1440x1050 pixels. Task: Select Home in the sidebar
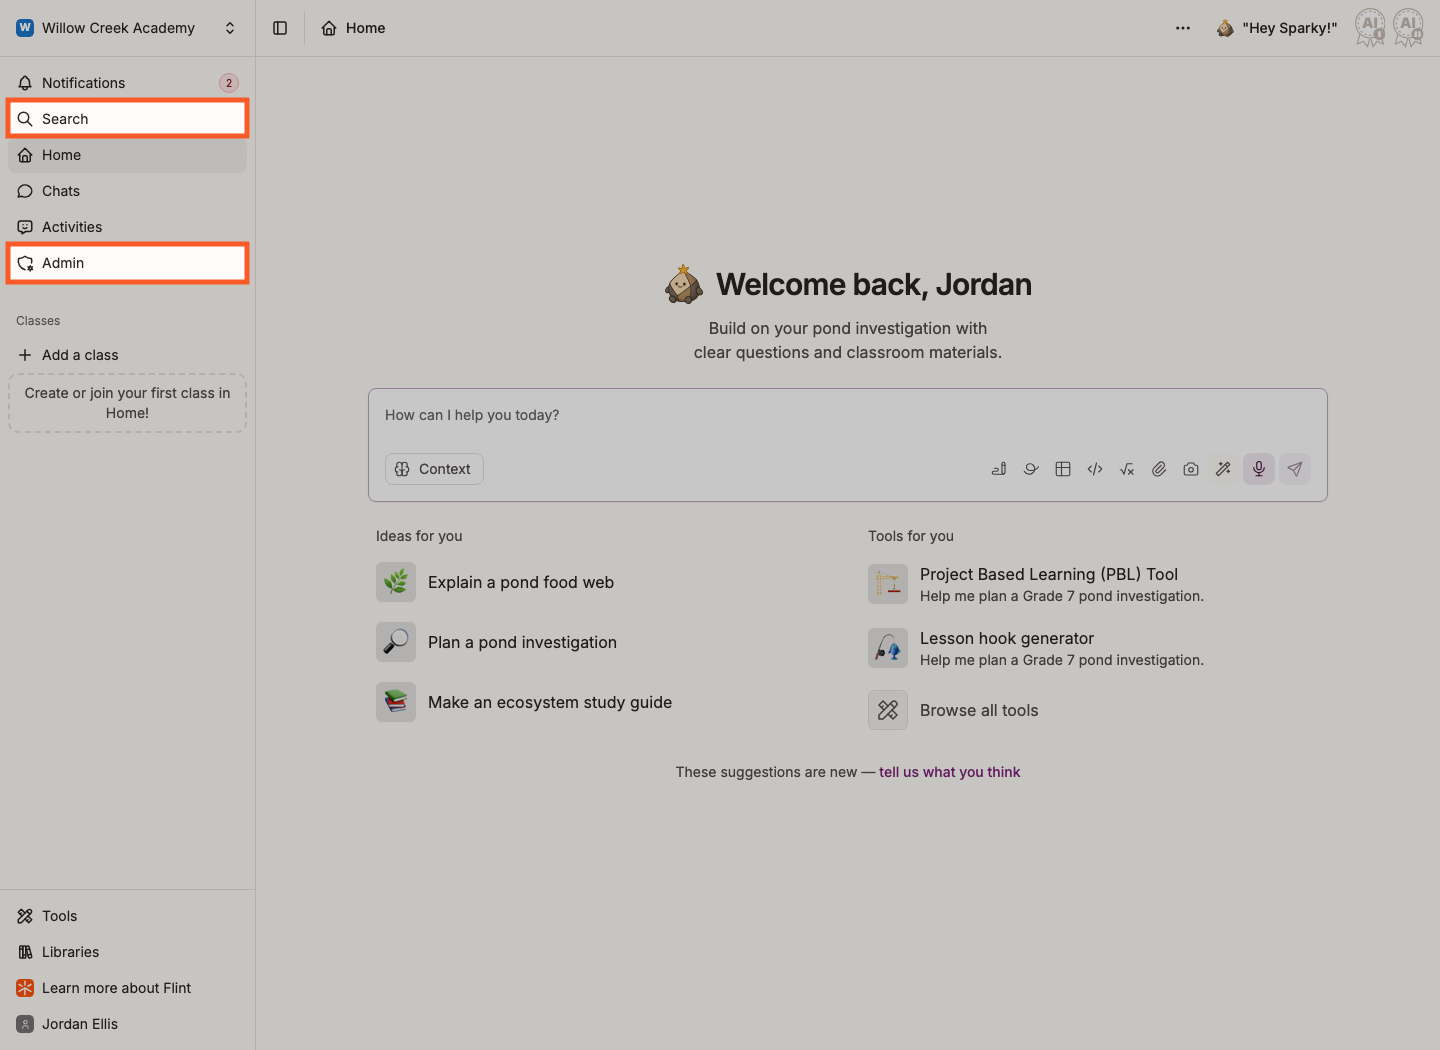[x=127, y=155]
